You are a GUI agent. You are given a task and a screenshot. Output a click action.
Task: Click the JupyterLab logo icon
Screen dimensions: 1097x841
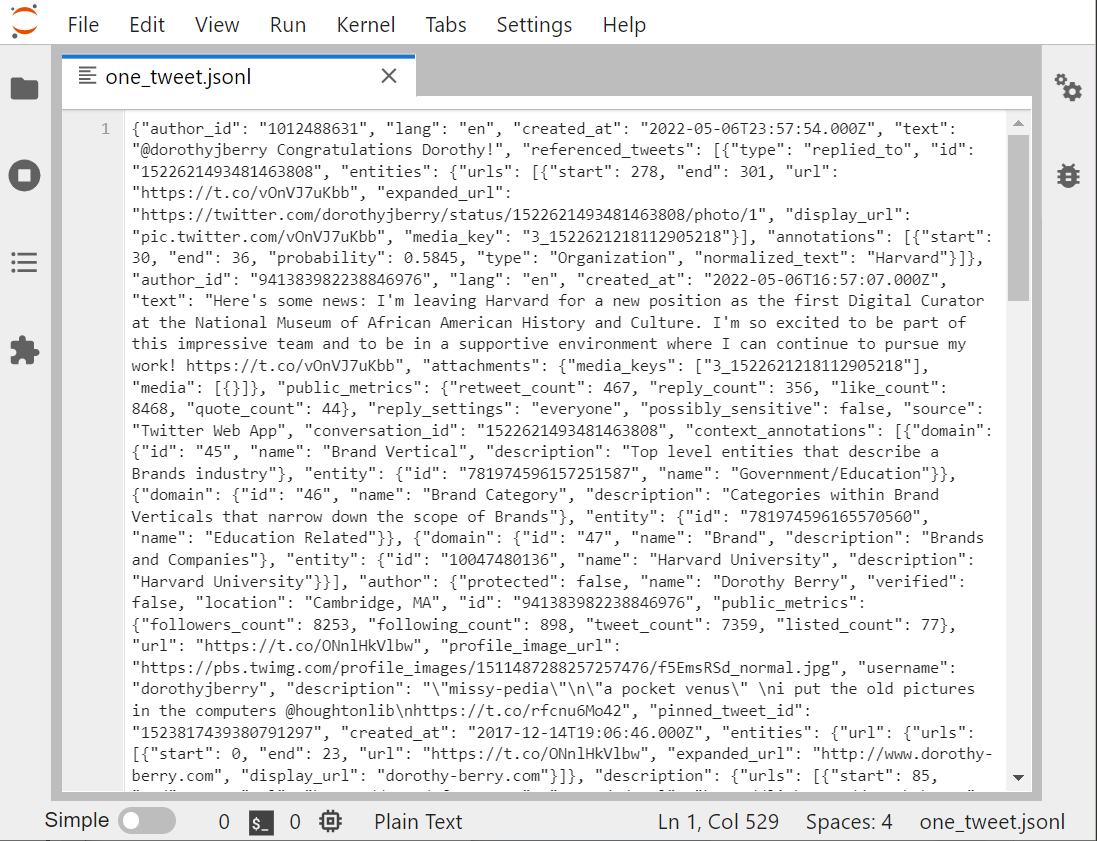pos(24,21)
